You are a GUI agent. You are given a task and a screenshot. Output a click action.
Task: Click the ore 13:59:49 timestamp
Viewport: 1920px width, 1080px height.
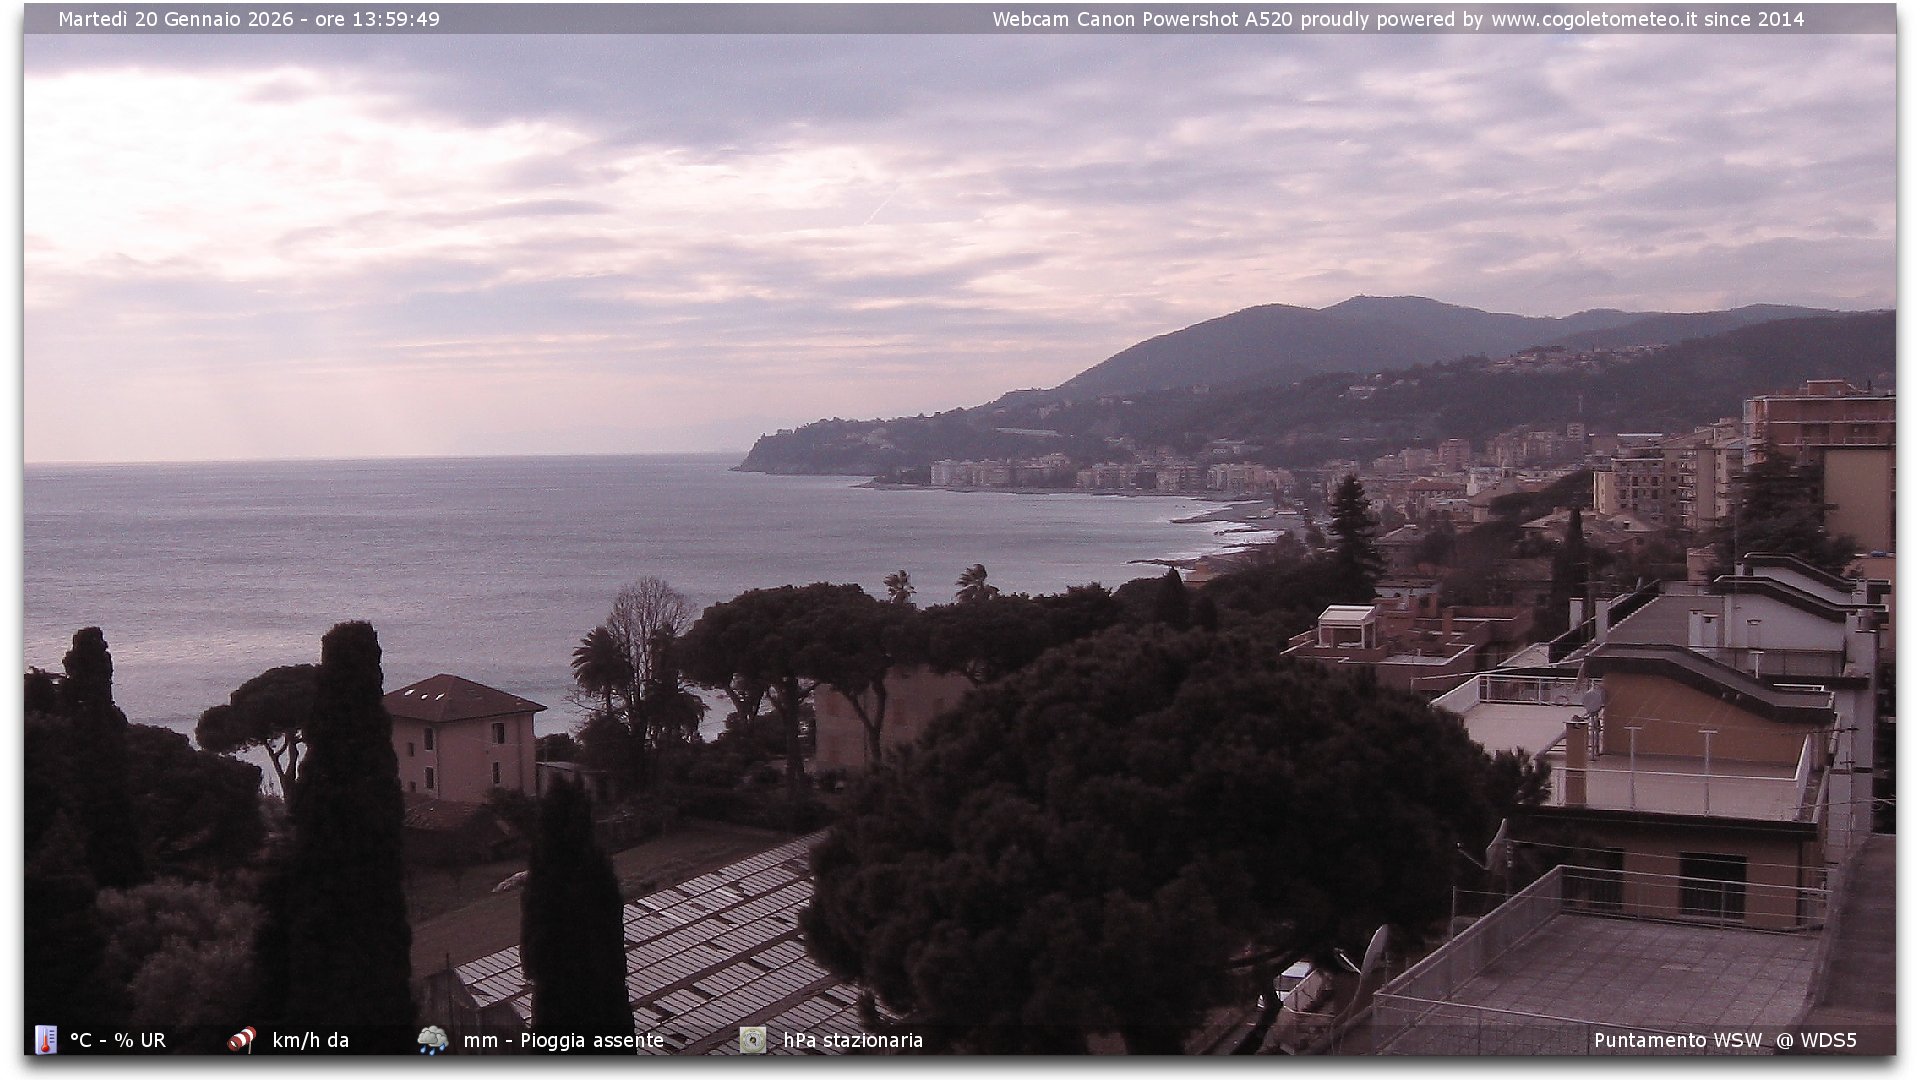click(x=377, y=19)
